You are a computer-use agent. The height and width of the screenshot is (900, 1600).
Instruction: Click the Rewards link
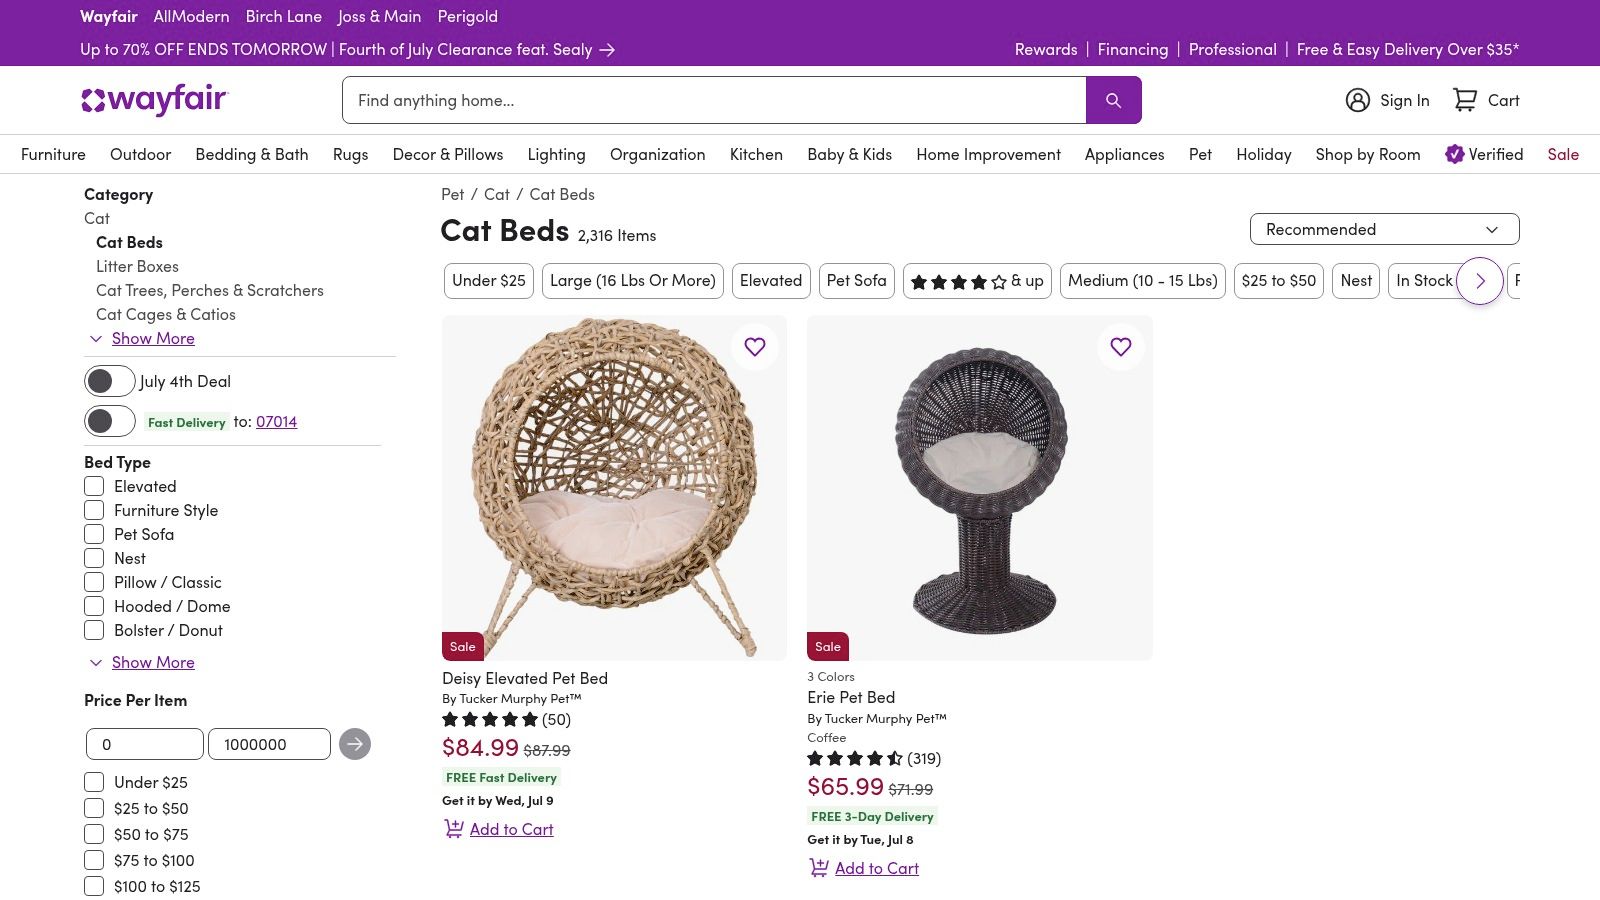(1046, 49)
